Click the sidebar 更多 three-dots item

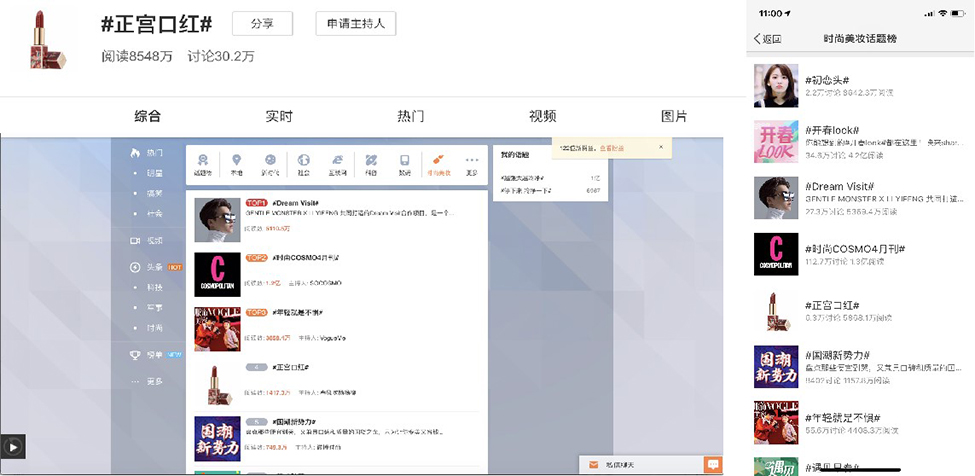pyautogui.click(x=147, y=382)
